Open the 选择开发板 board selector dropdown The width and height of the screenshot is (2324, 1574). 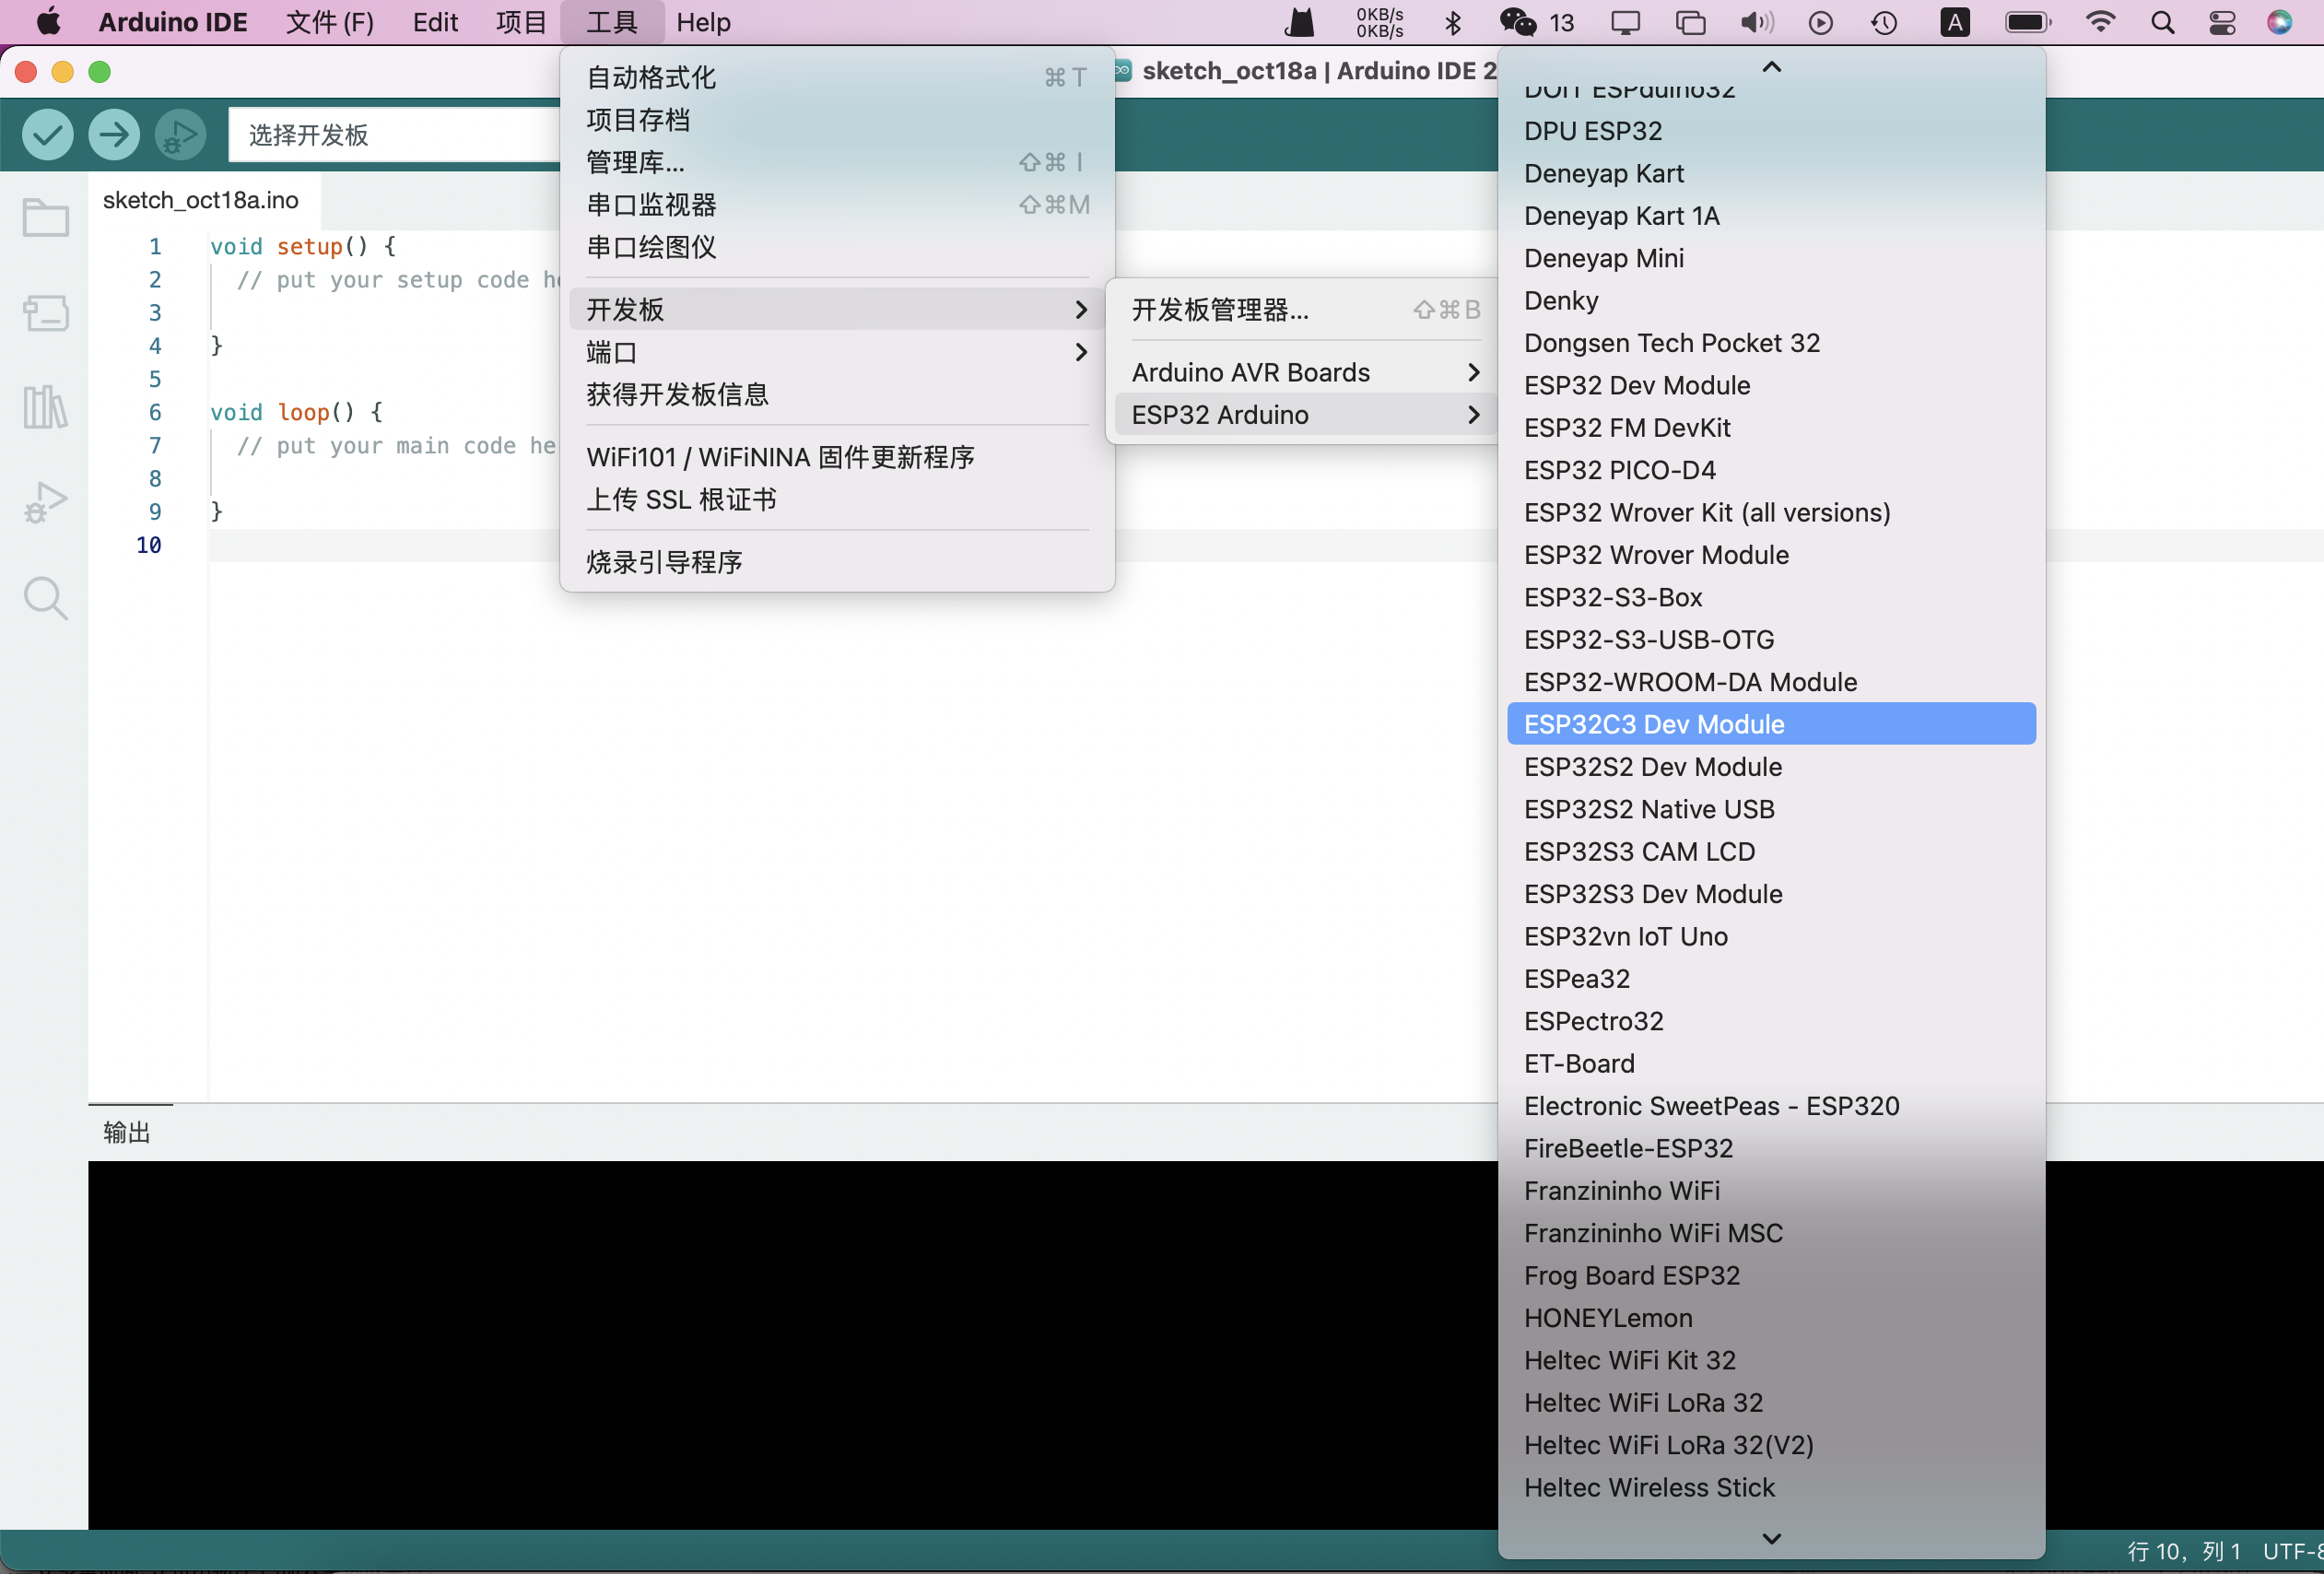coord(393,135)
